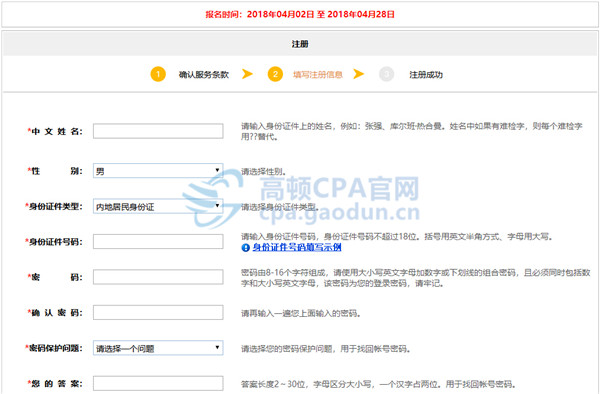Click the red 报名时间 date text

pyautogui.click(x=300, y=15)
